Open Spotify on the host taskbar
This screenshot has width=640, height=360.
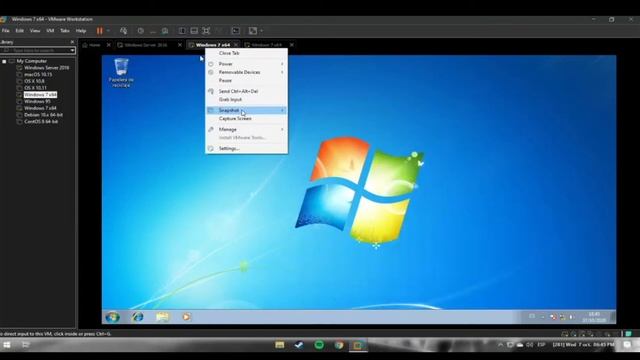[x=319, y=345]
